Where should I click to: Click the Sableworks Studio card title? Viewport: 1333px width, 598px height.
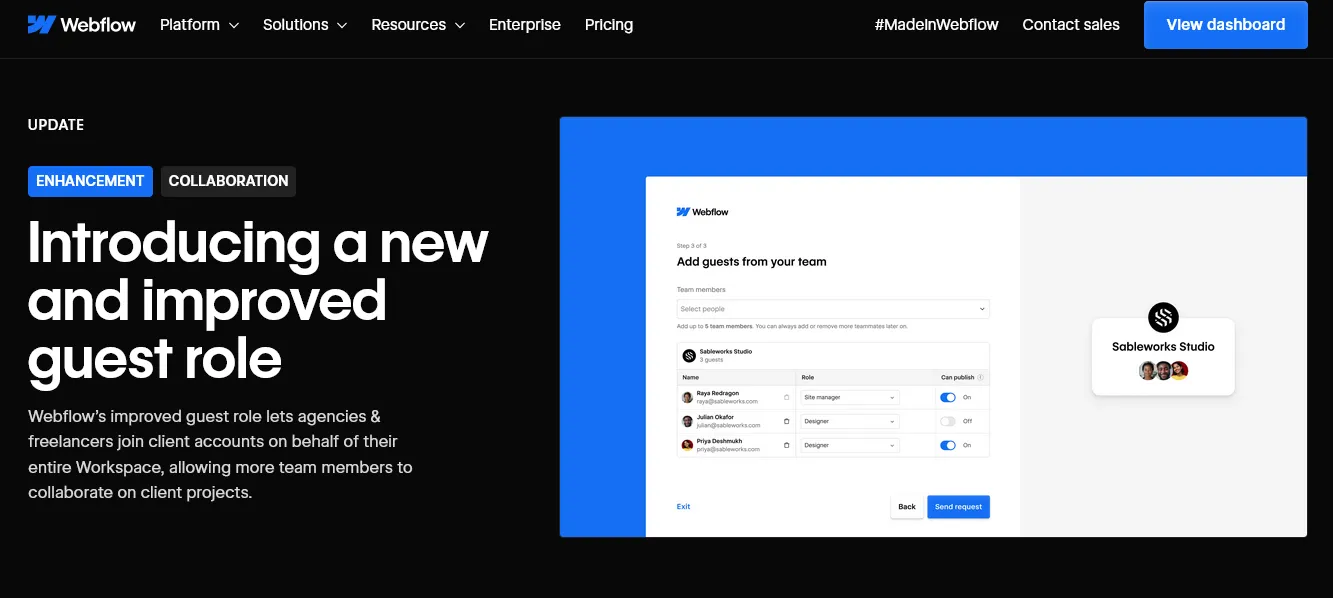[x=1163, y=347]
